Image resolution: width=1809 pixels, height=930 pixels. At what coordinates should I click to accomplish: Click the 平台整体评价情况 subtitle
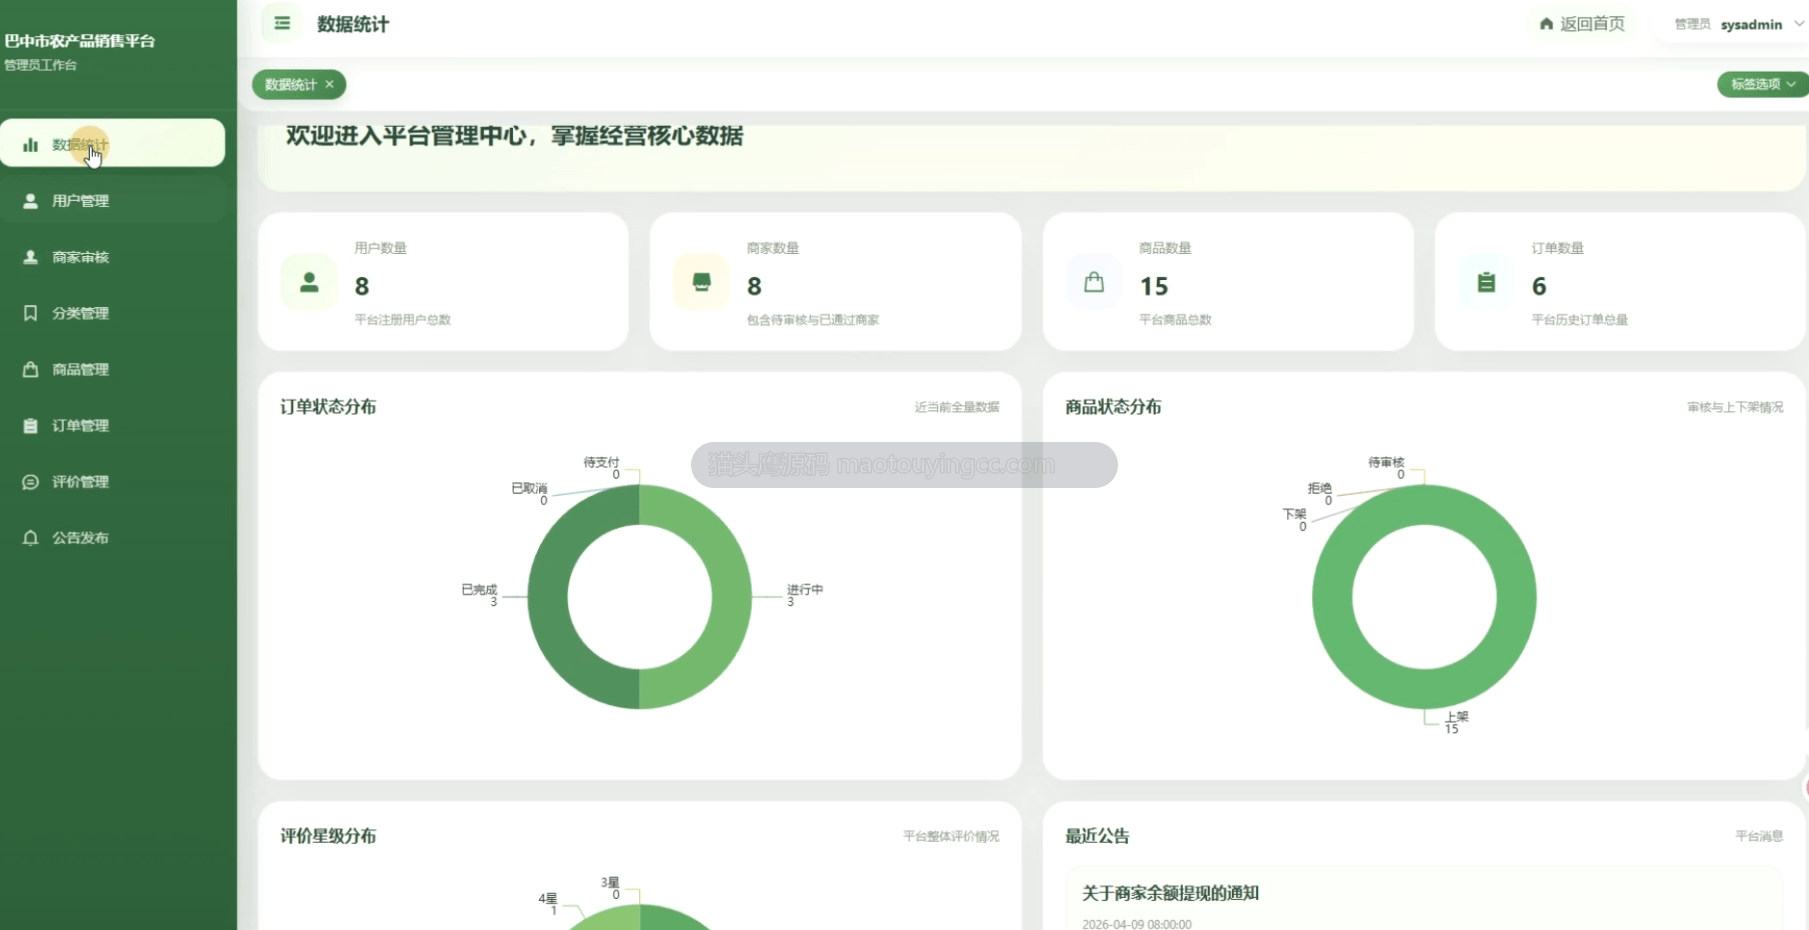pos(951,836)
